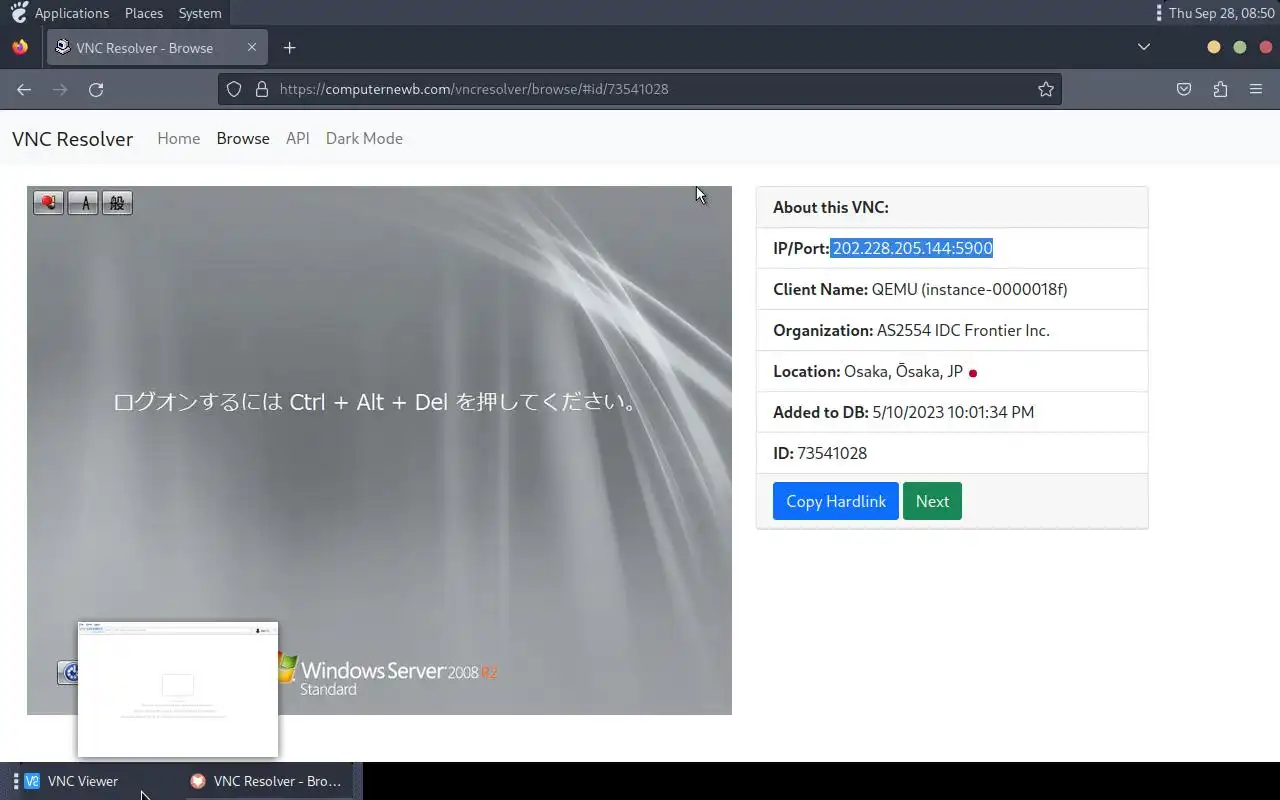This screenshot has width=1280, height=800.
Task: Click the address bar URL field
Action: 640,89
